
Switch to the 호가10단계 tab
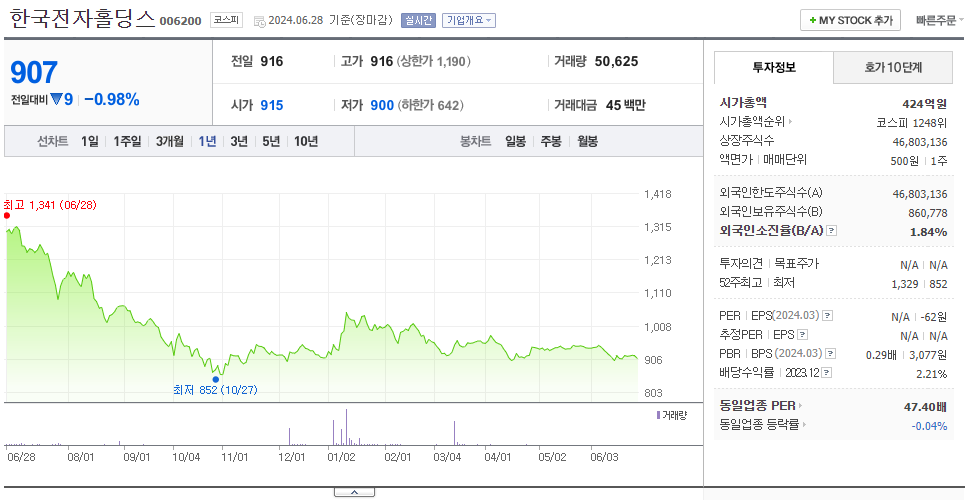(x=893, y=67)
